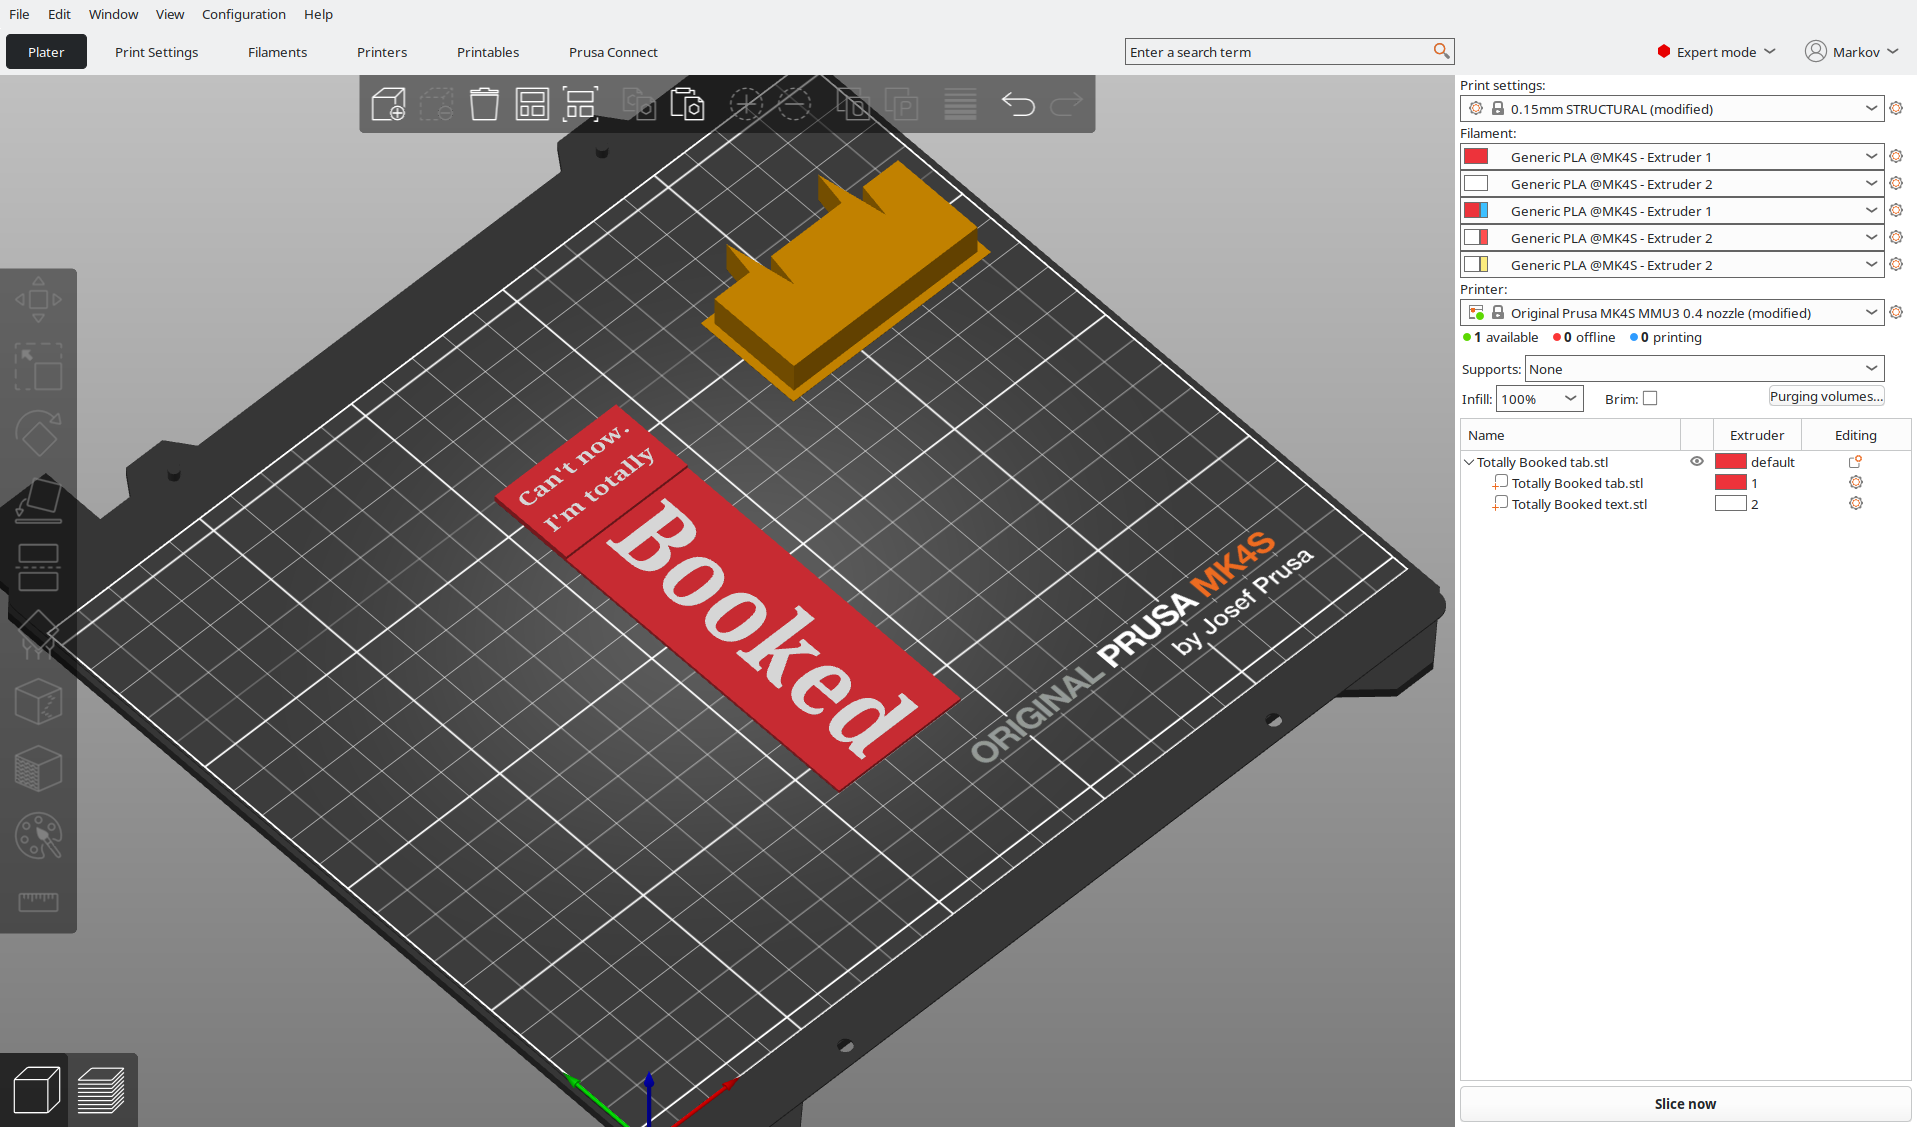Viewport: 1917px width, 1127px height.
Task: Switch to the Filaments tab
Action: [277, 52]
